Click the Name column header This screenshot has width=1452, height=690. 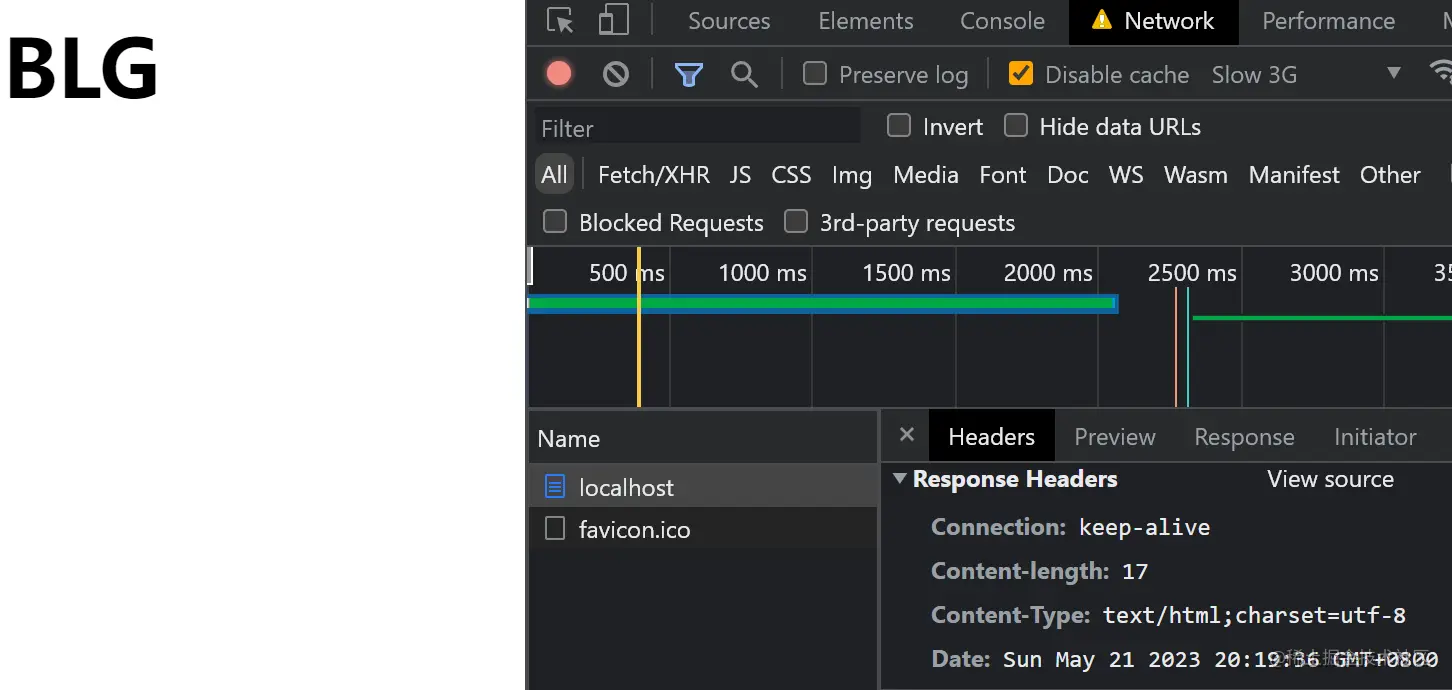[703, 438]
